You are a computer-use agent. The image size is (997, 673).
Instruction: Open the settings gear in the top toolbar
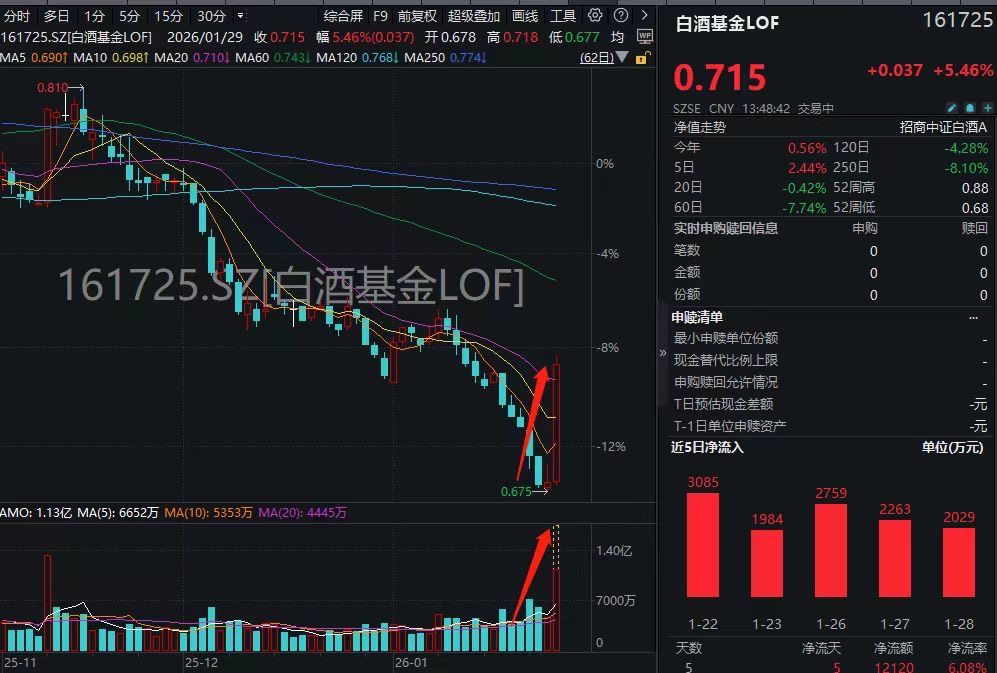595,15
